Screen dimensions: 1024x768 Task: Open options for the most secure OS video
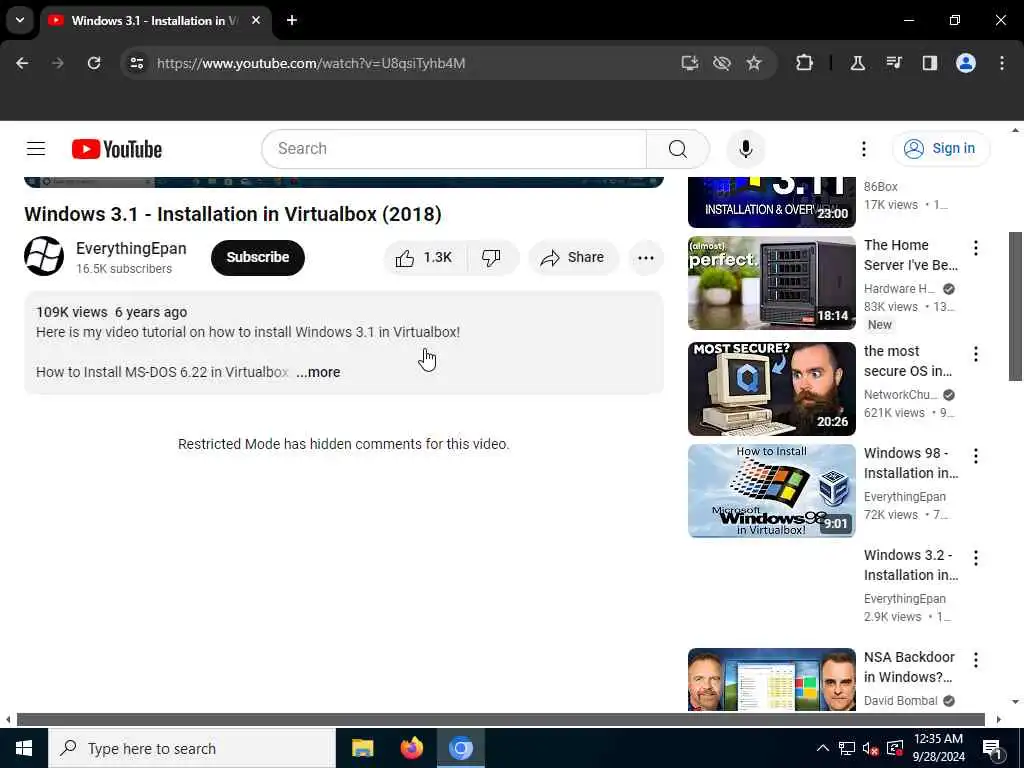976,354
